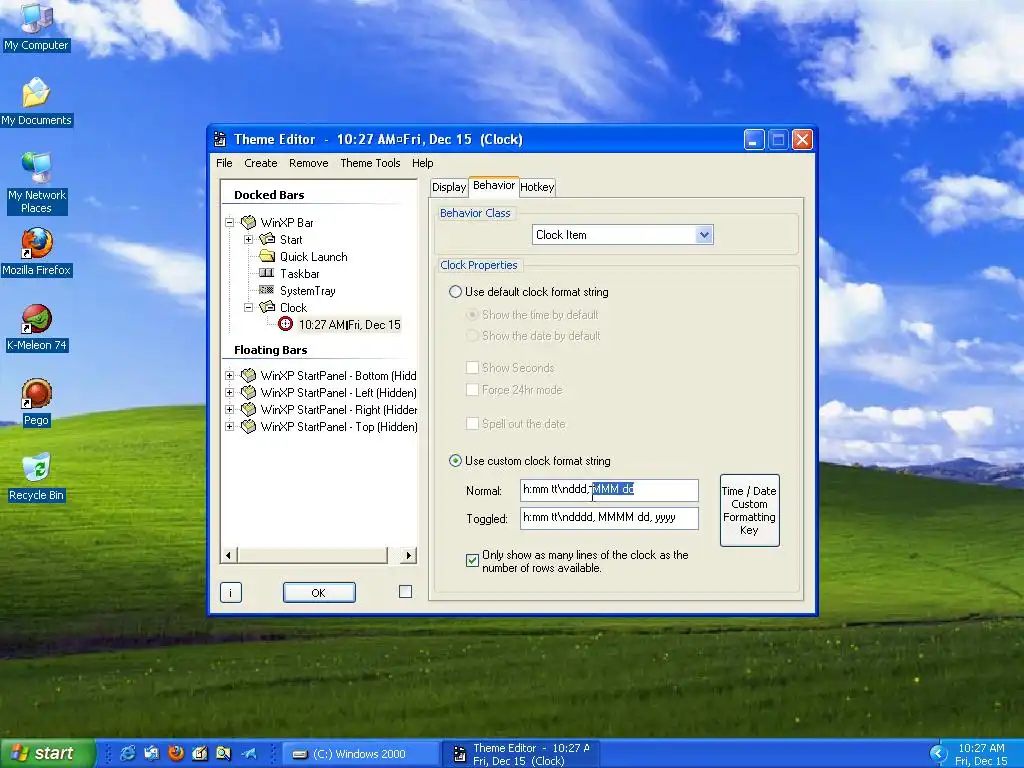Expand WinXP StartPanel - Right node
Image resolution: width=1024 pixels, height=768 pixels.
pyautogui.click(x=230, y=409)
